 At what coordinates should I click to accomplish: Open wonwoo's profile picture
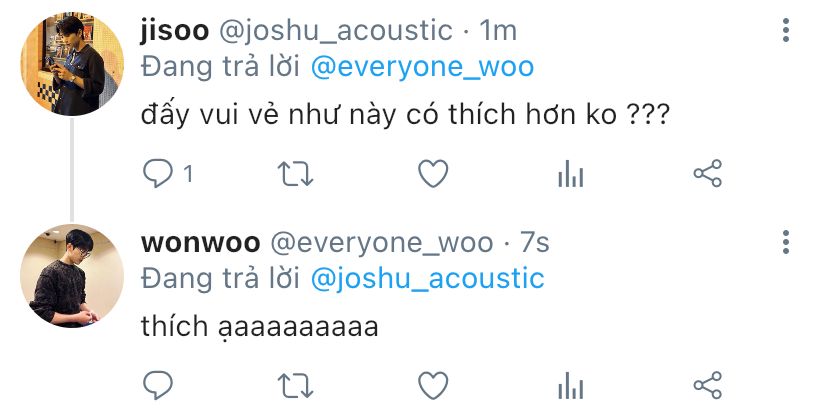click(72, 276)
